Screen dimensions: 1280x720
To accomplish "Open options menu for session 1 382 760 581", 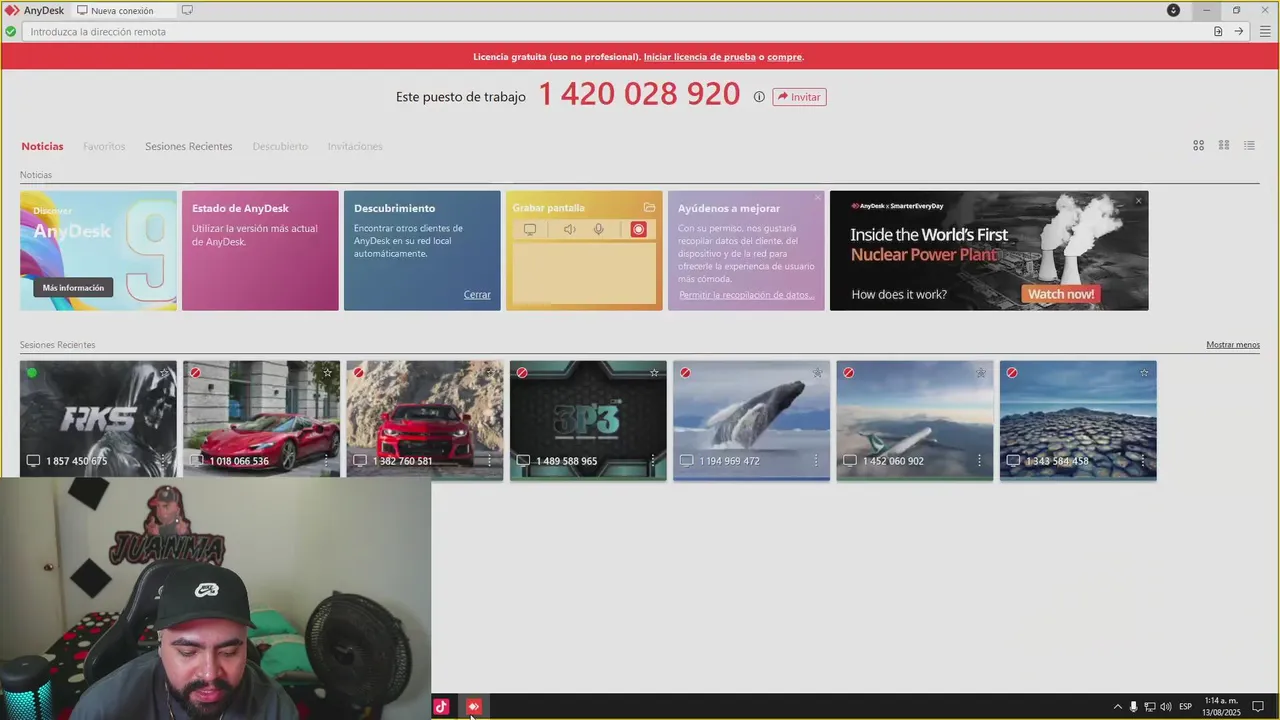I will point(489,461).
